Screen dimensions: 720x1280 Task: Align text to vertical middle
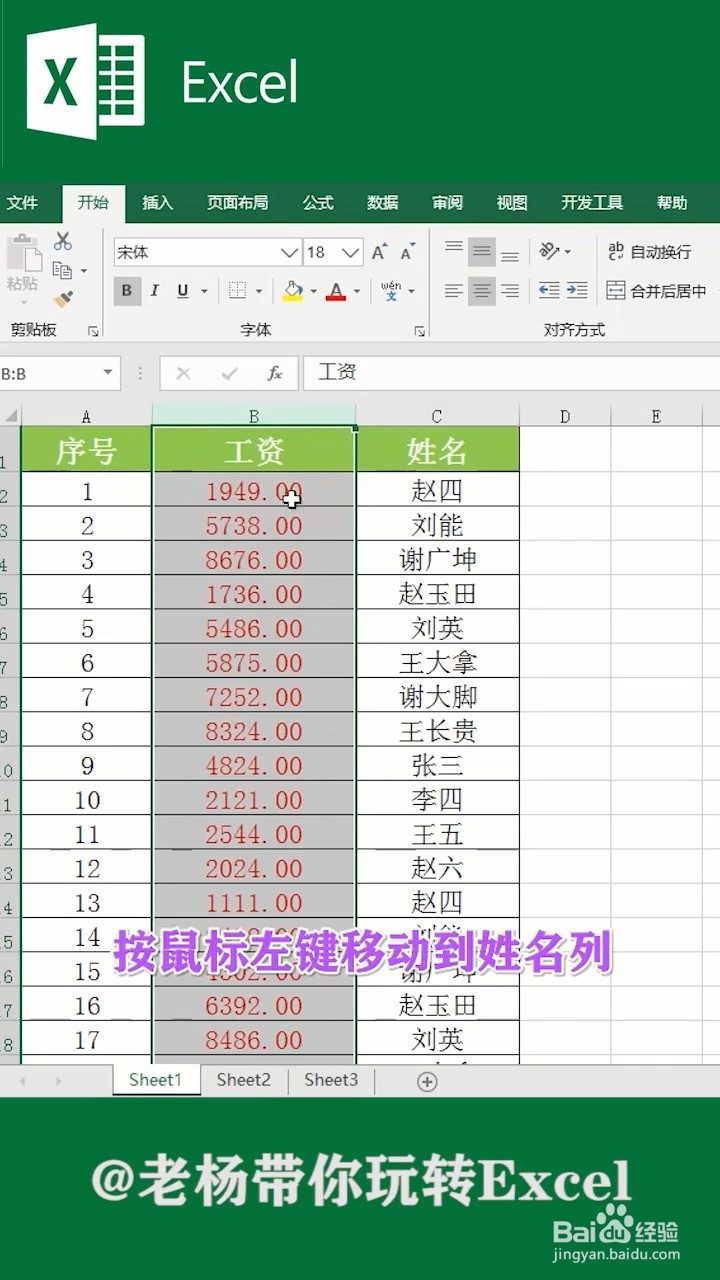click(482, 251)
